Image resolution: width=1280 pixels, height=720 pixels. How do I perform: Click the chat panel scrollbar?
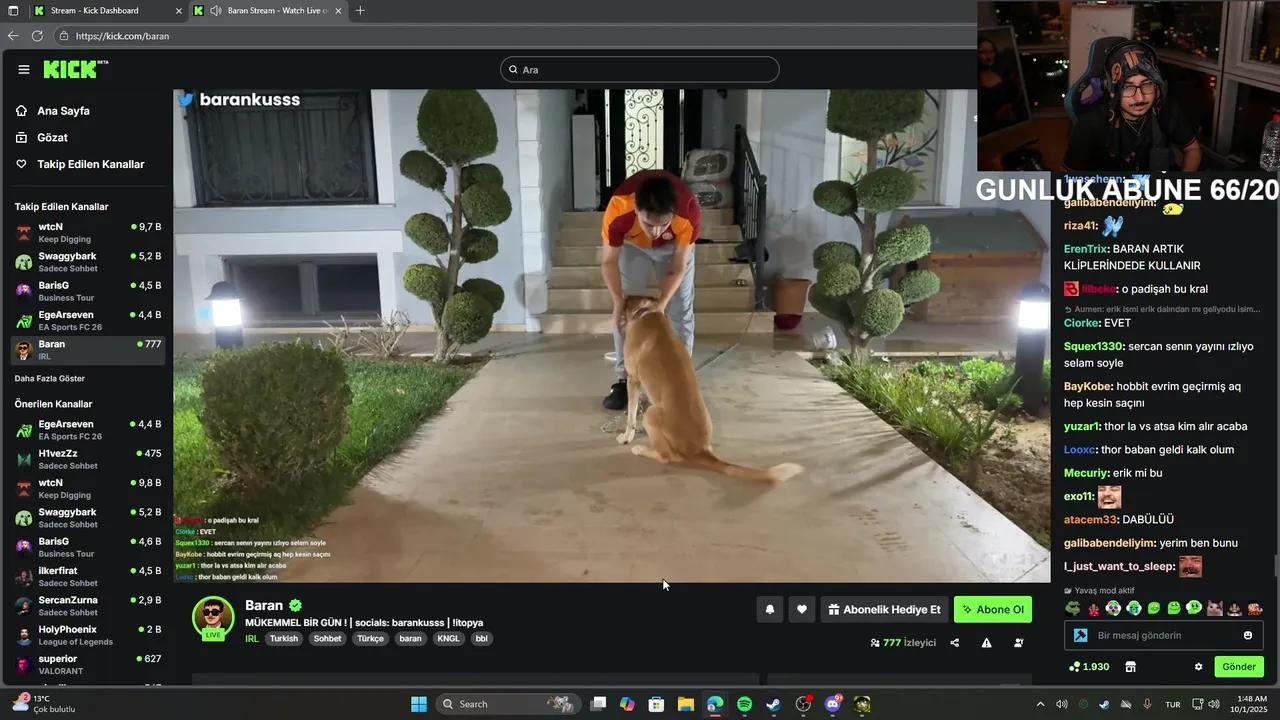point(1275,565)
